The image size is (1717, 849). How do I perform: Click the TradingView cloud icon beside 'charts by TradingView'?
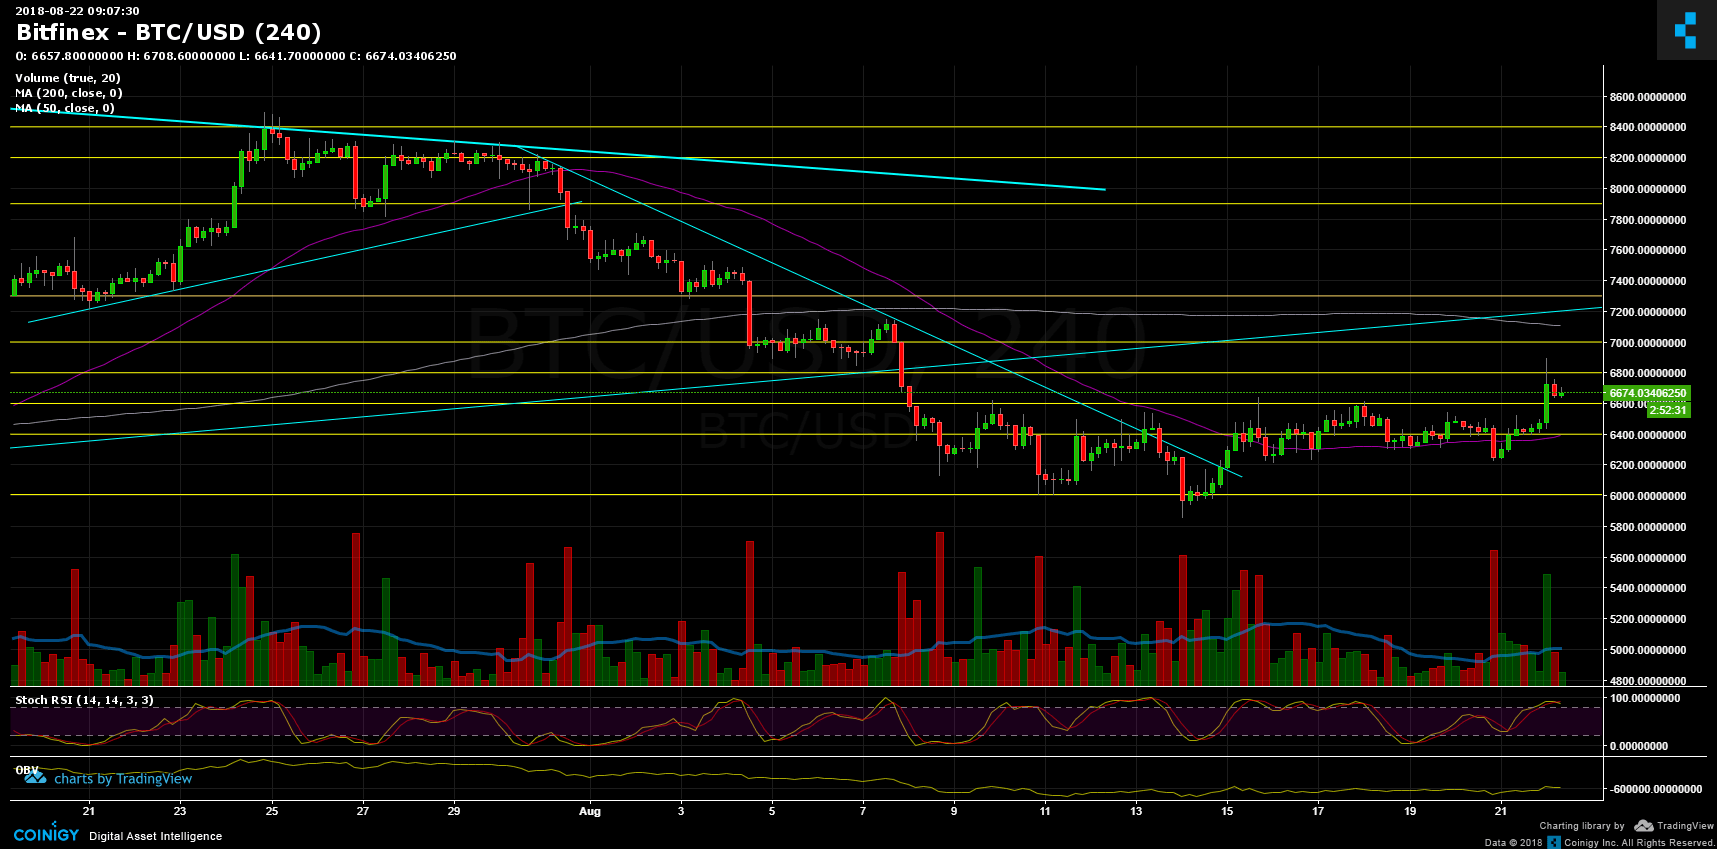[35, 777]
